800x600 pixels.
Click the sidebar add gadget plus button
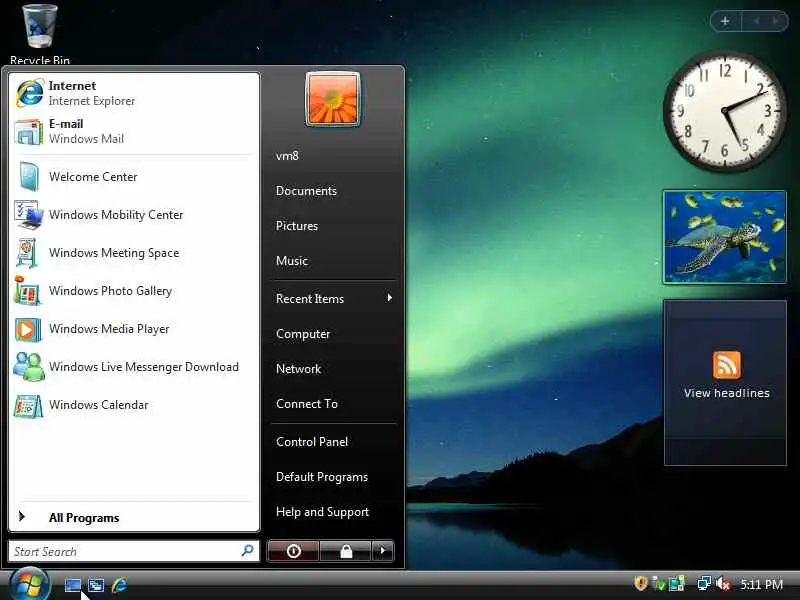[x=725, y=21]
